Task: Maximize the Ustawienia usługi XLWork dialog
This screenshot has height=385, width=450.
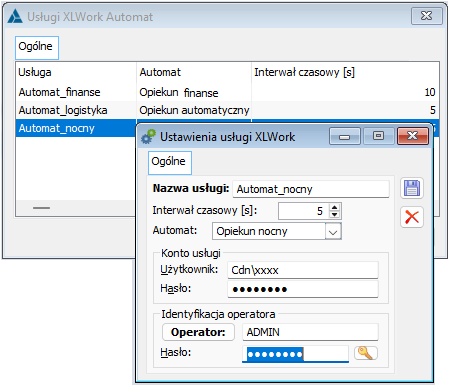Action: pos(378,136)
